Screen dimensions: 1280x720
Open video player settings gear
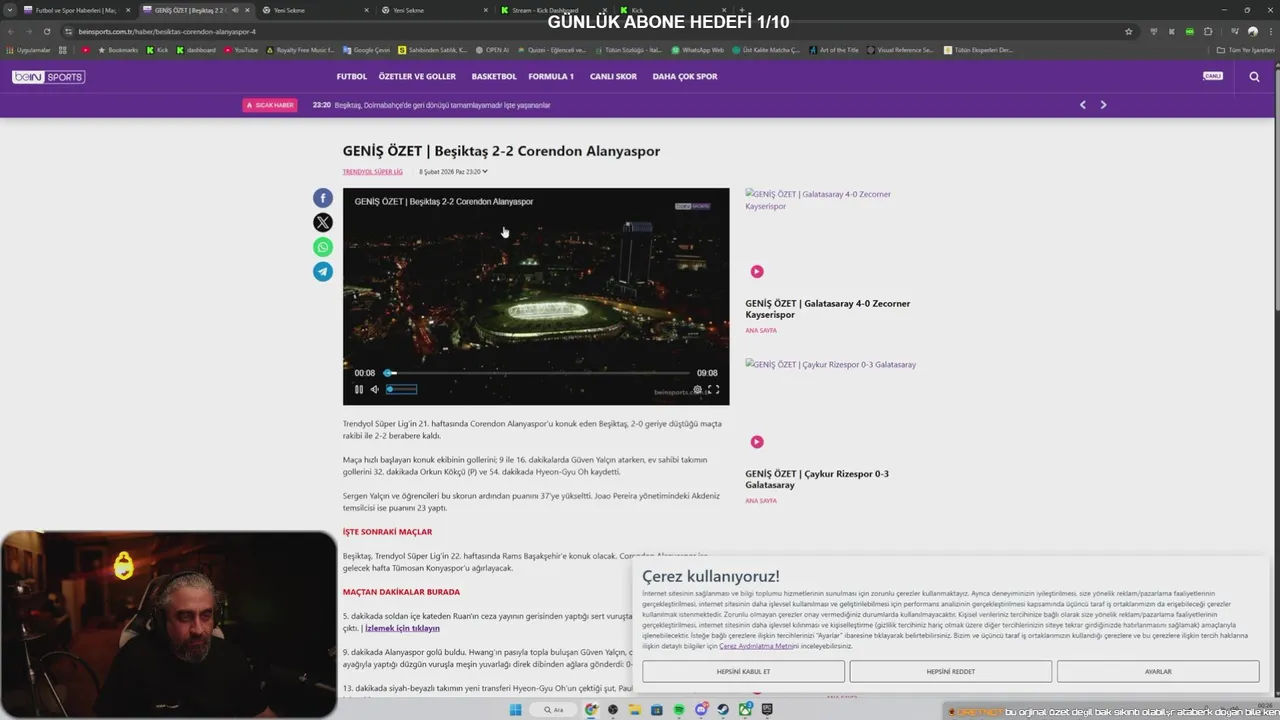tap(698, 389)
